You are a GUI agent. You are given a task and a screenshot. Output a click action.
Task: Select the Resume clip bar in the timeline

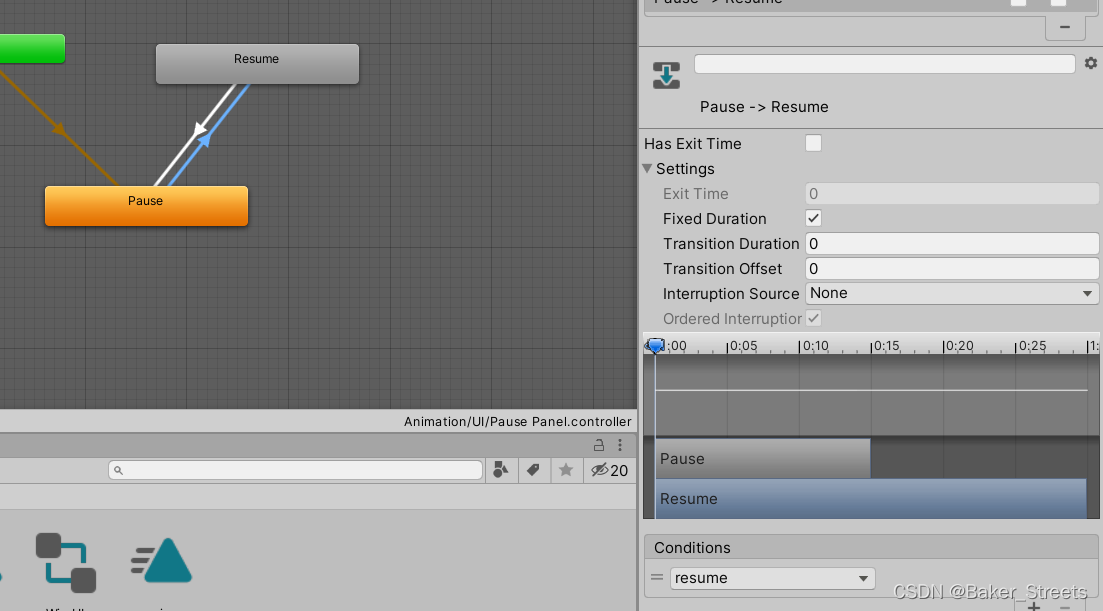pyautogui.click(x=871, y=499)
